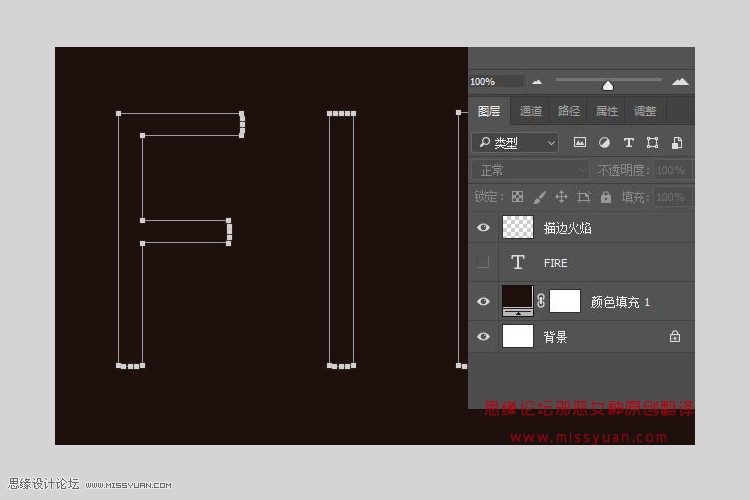Toggle lock position move icon
Image resolution: width=750 pixels, height=500 pixels.
pyautogui.click(x=561, y=197)
